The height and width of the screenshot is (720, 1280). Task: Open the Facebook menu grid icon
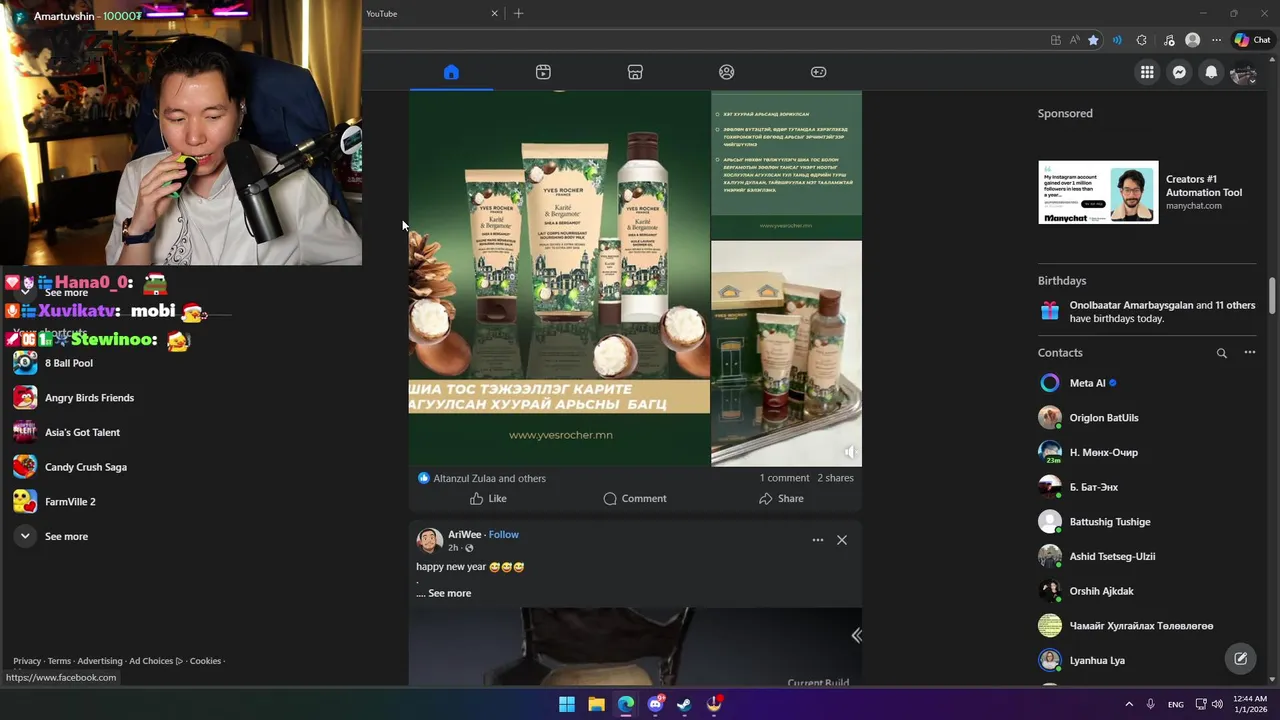coord(1147,72)
